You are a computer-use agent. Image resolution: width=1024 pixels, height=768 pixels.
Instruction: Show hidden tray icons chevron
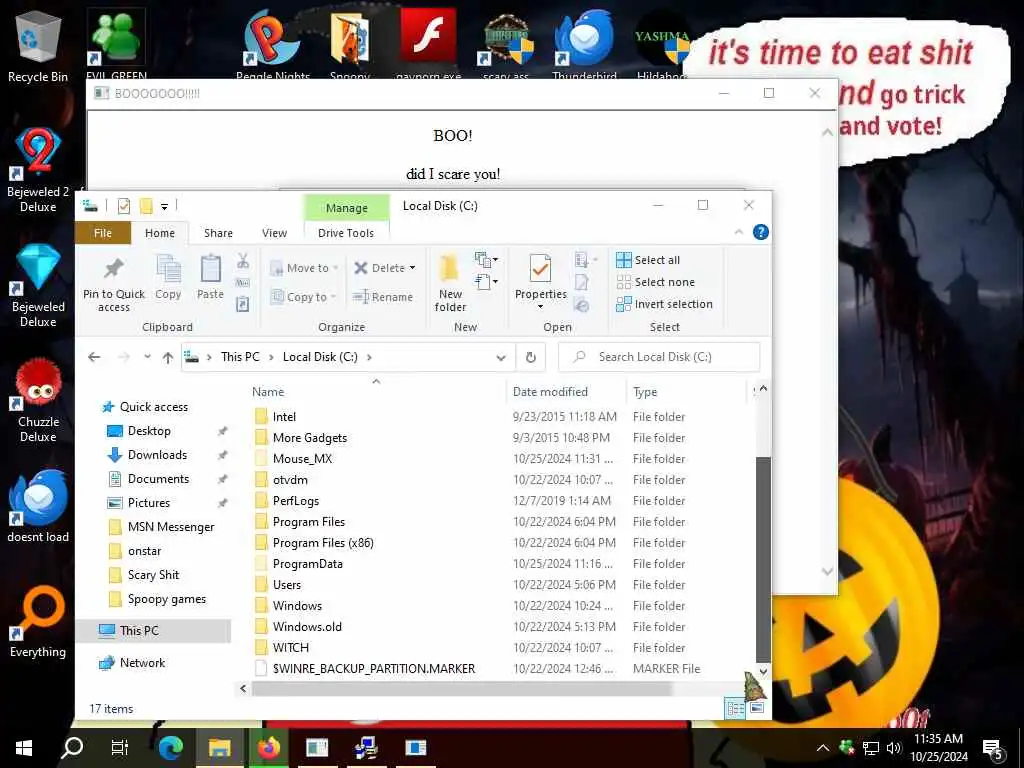click(823, 748)
